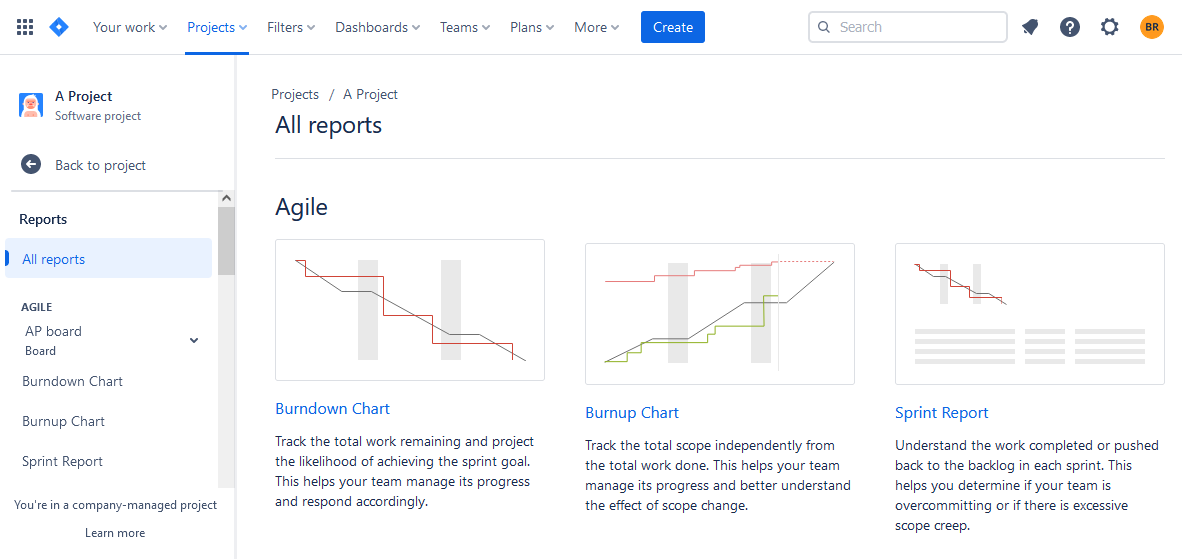Click Back to project
Image resolution: width=1182 pixels, height=559 pixels.
(x=100, y=165)
